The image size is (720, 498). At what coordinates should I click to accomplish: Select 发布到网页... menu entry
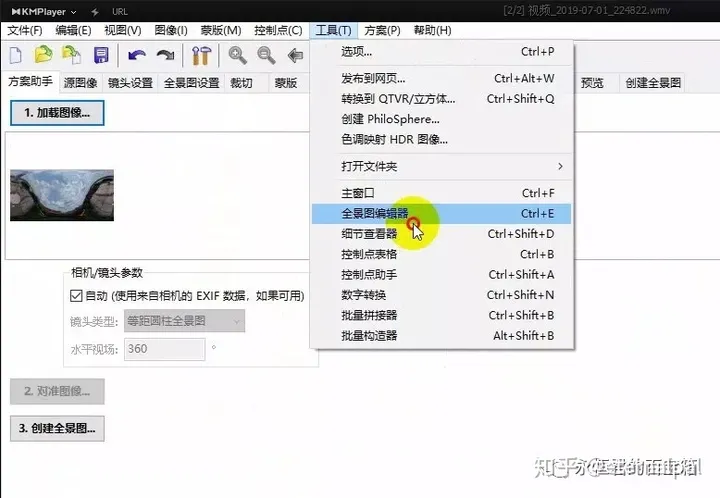click(x=442, y=78)
